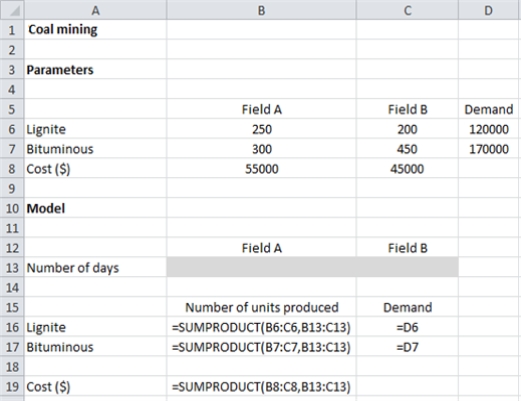
Task: Select 'Field A' header in row 5
Action: point(261,109)
